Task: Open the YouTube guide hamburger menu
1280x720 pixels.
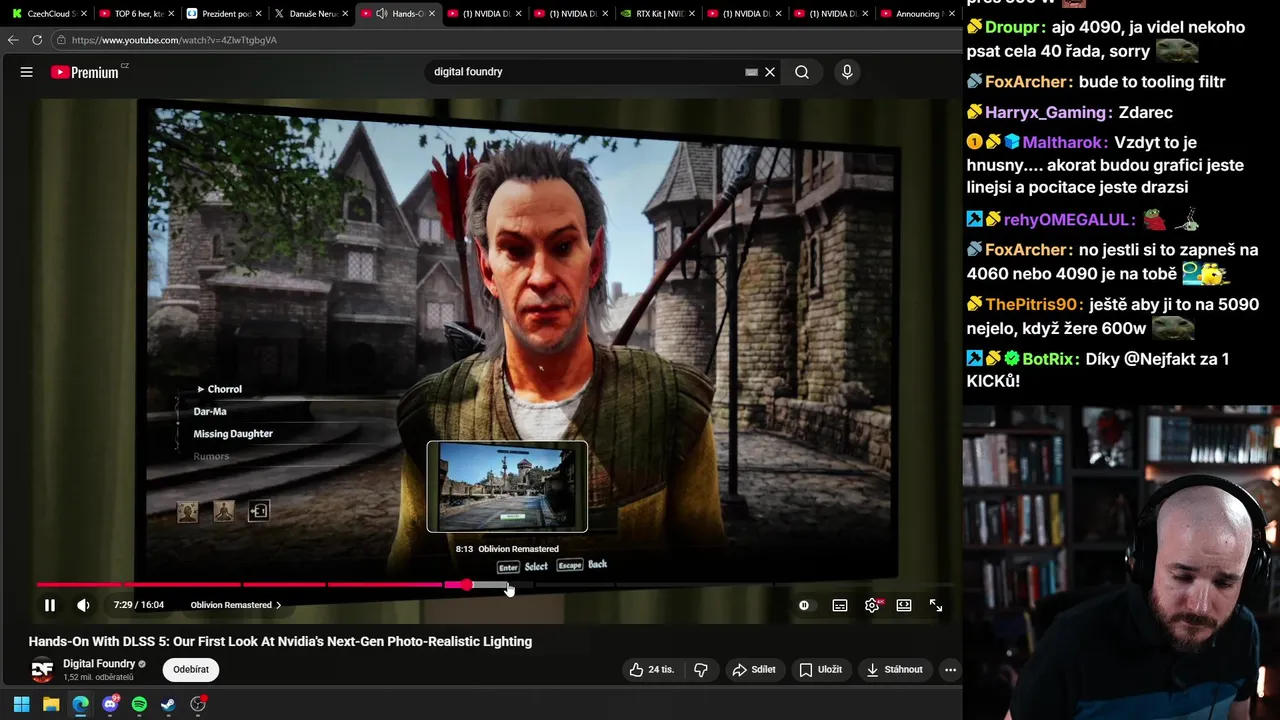Action: tap(27, 72)
